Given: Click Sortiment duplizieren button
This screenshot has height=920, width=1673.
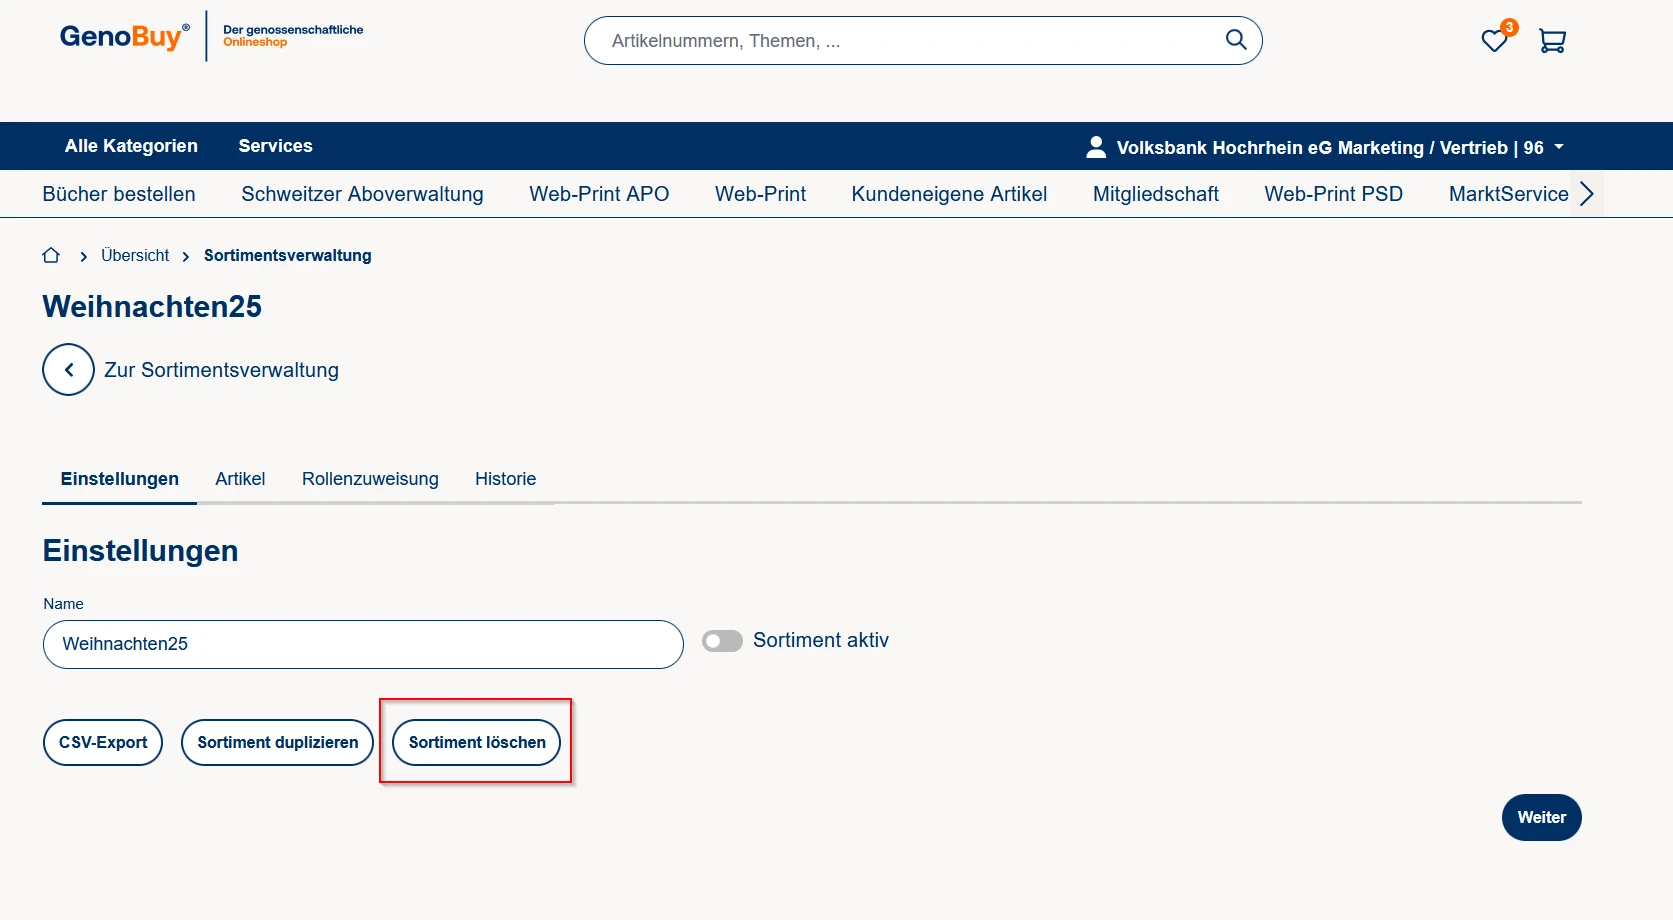Looking at the screenshot, I should click(x=277, y=743).
